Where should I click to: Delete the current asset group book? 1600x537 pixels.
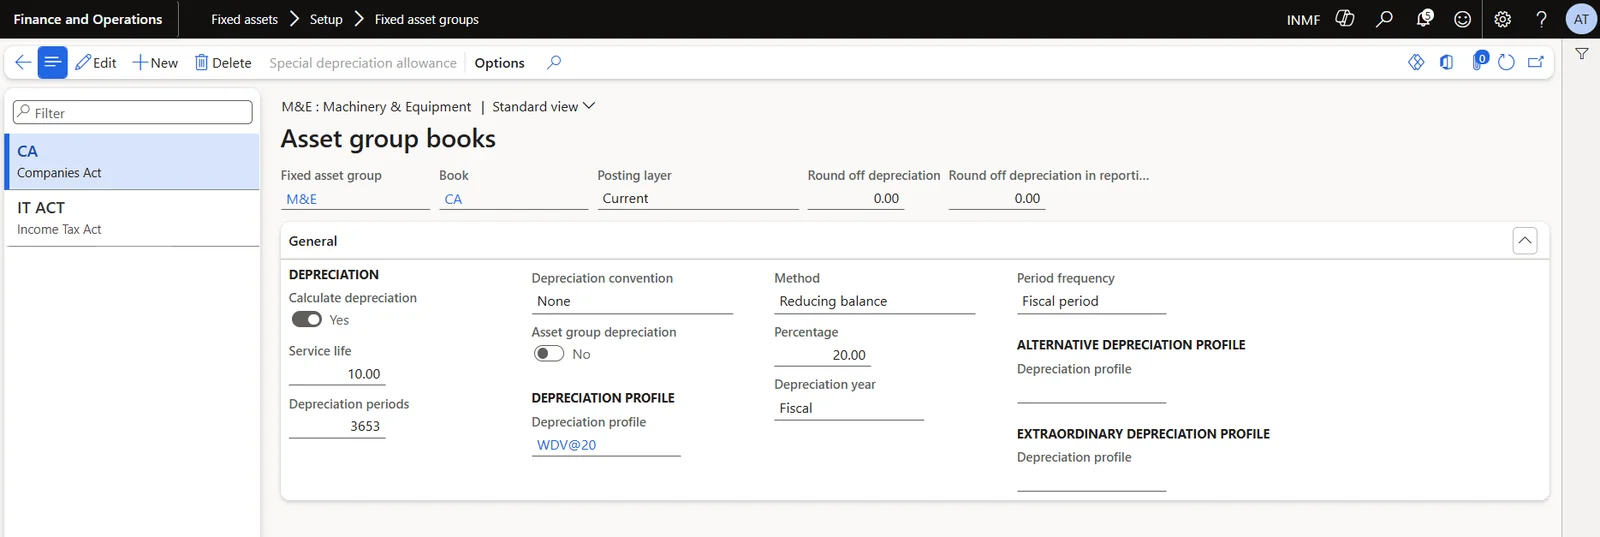(223, 62)
